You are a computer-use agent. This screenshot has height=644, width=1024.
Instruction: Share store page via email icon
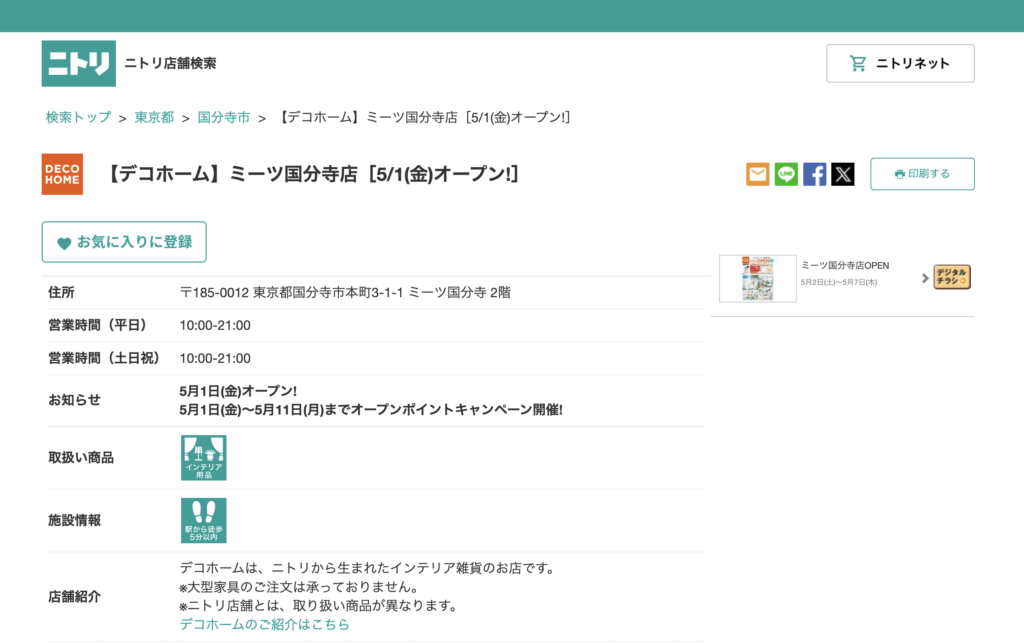[758, 174]
